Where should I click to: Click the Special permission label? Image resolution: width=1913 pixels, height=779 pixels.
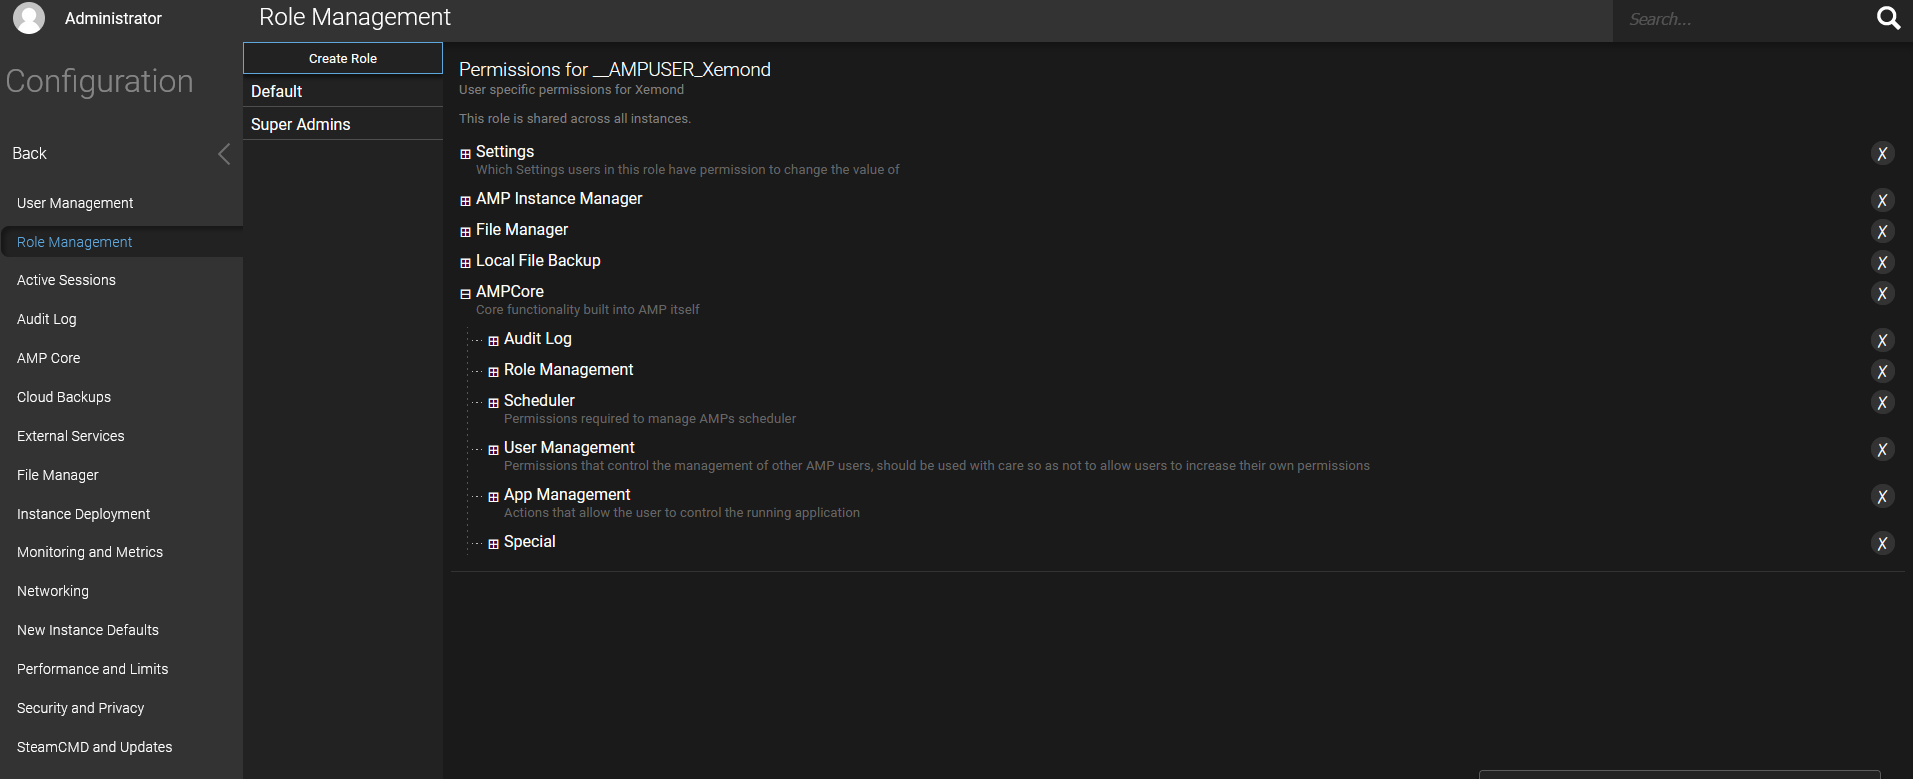pyautogui.click(x=530, y=542)
